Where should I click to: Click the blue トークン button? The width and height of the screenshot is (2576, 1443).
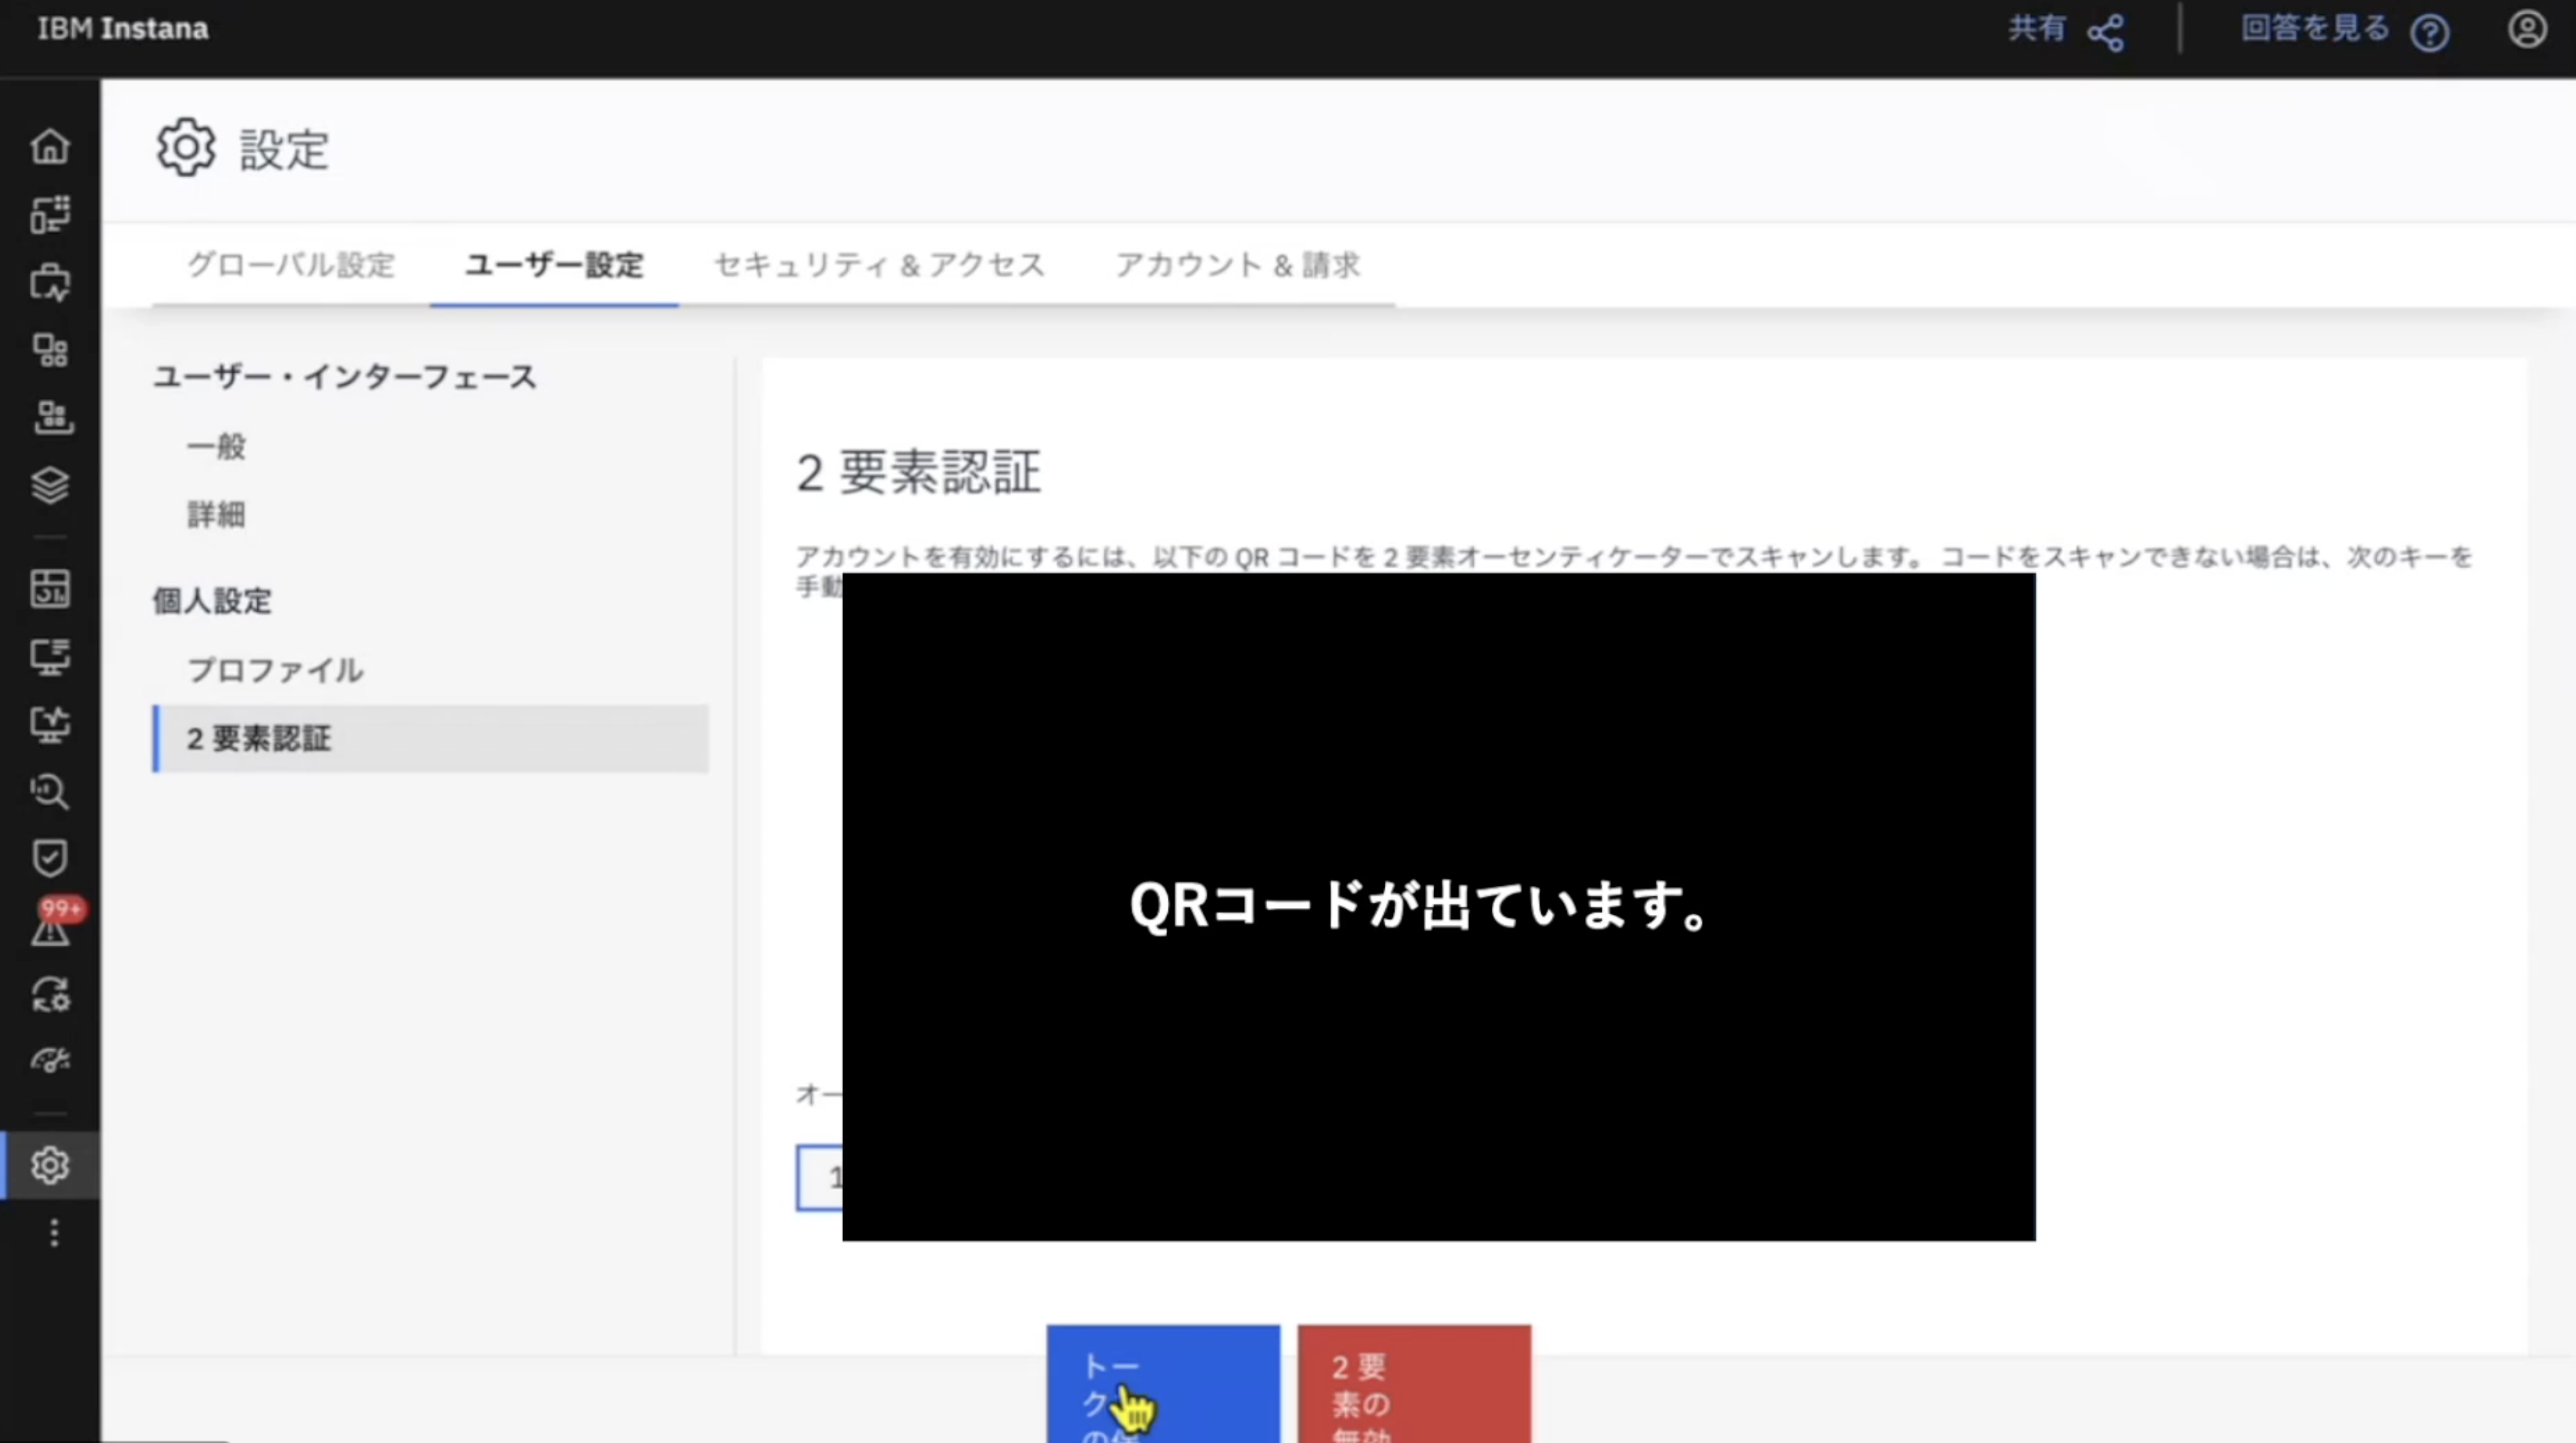[x=1162, y=1385]
